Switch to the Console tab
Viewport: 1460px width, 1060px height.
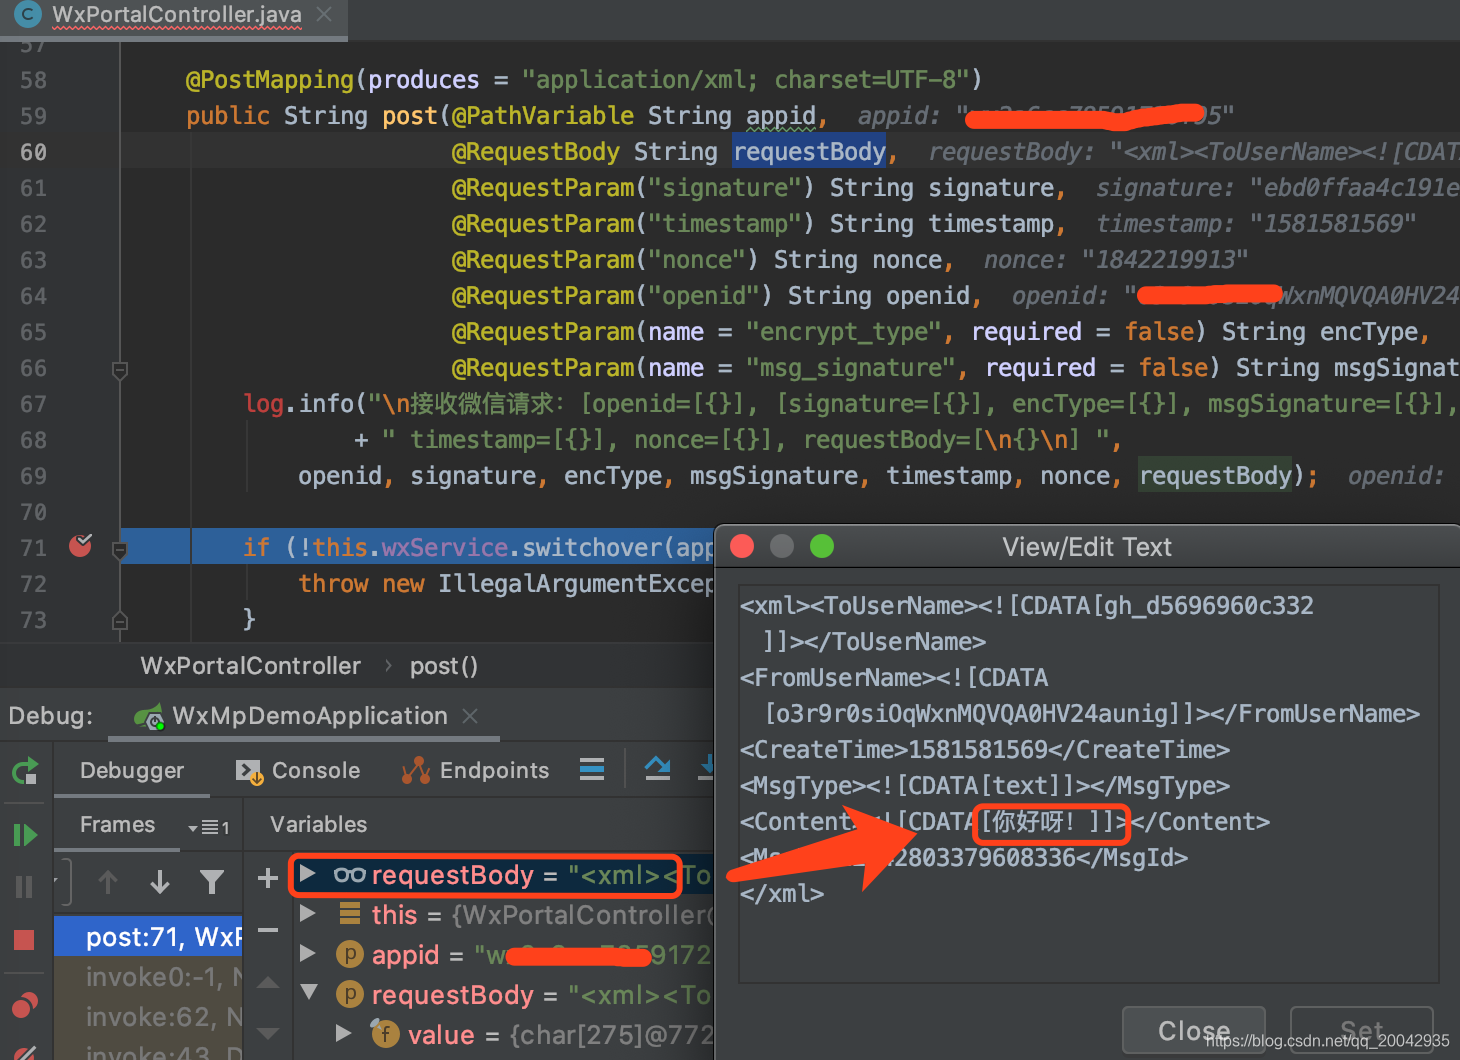coord(297,770)
